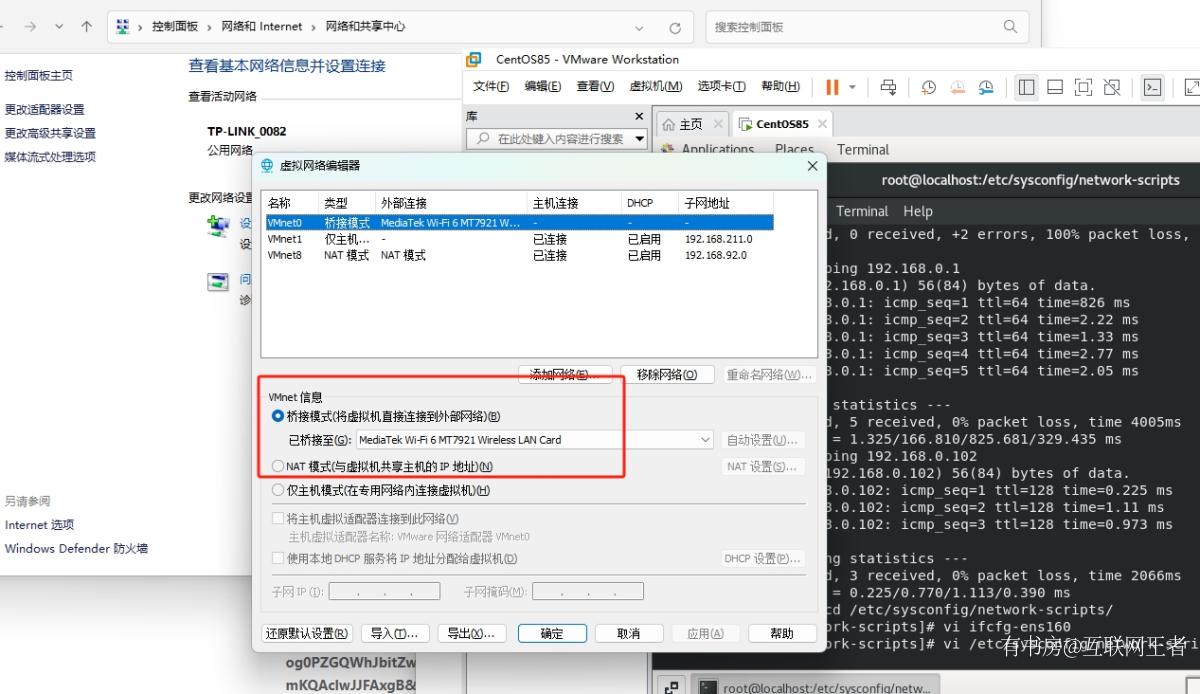Open recent locations chevron in Control Panel
1200x694 pixels.
pyautogui.click(x=59, y=27)
